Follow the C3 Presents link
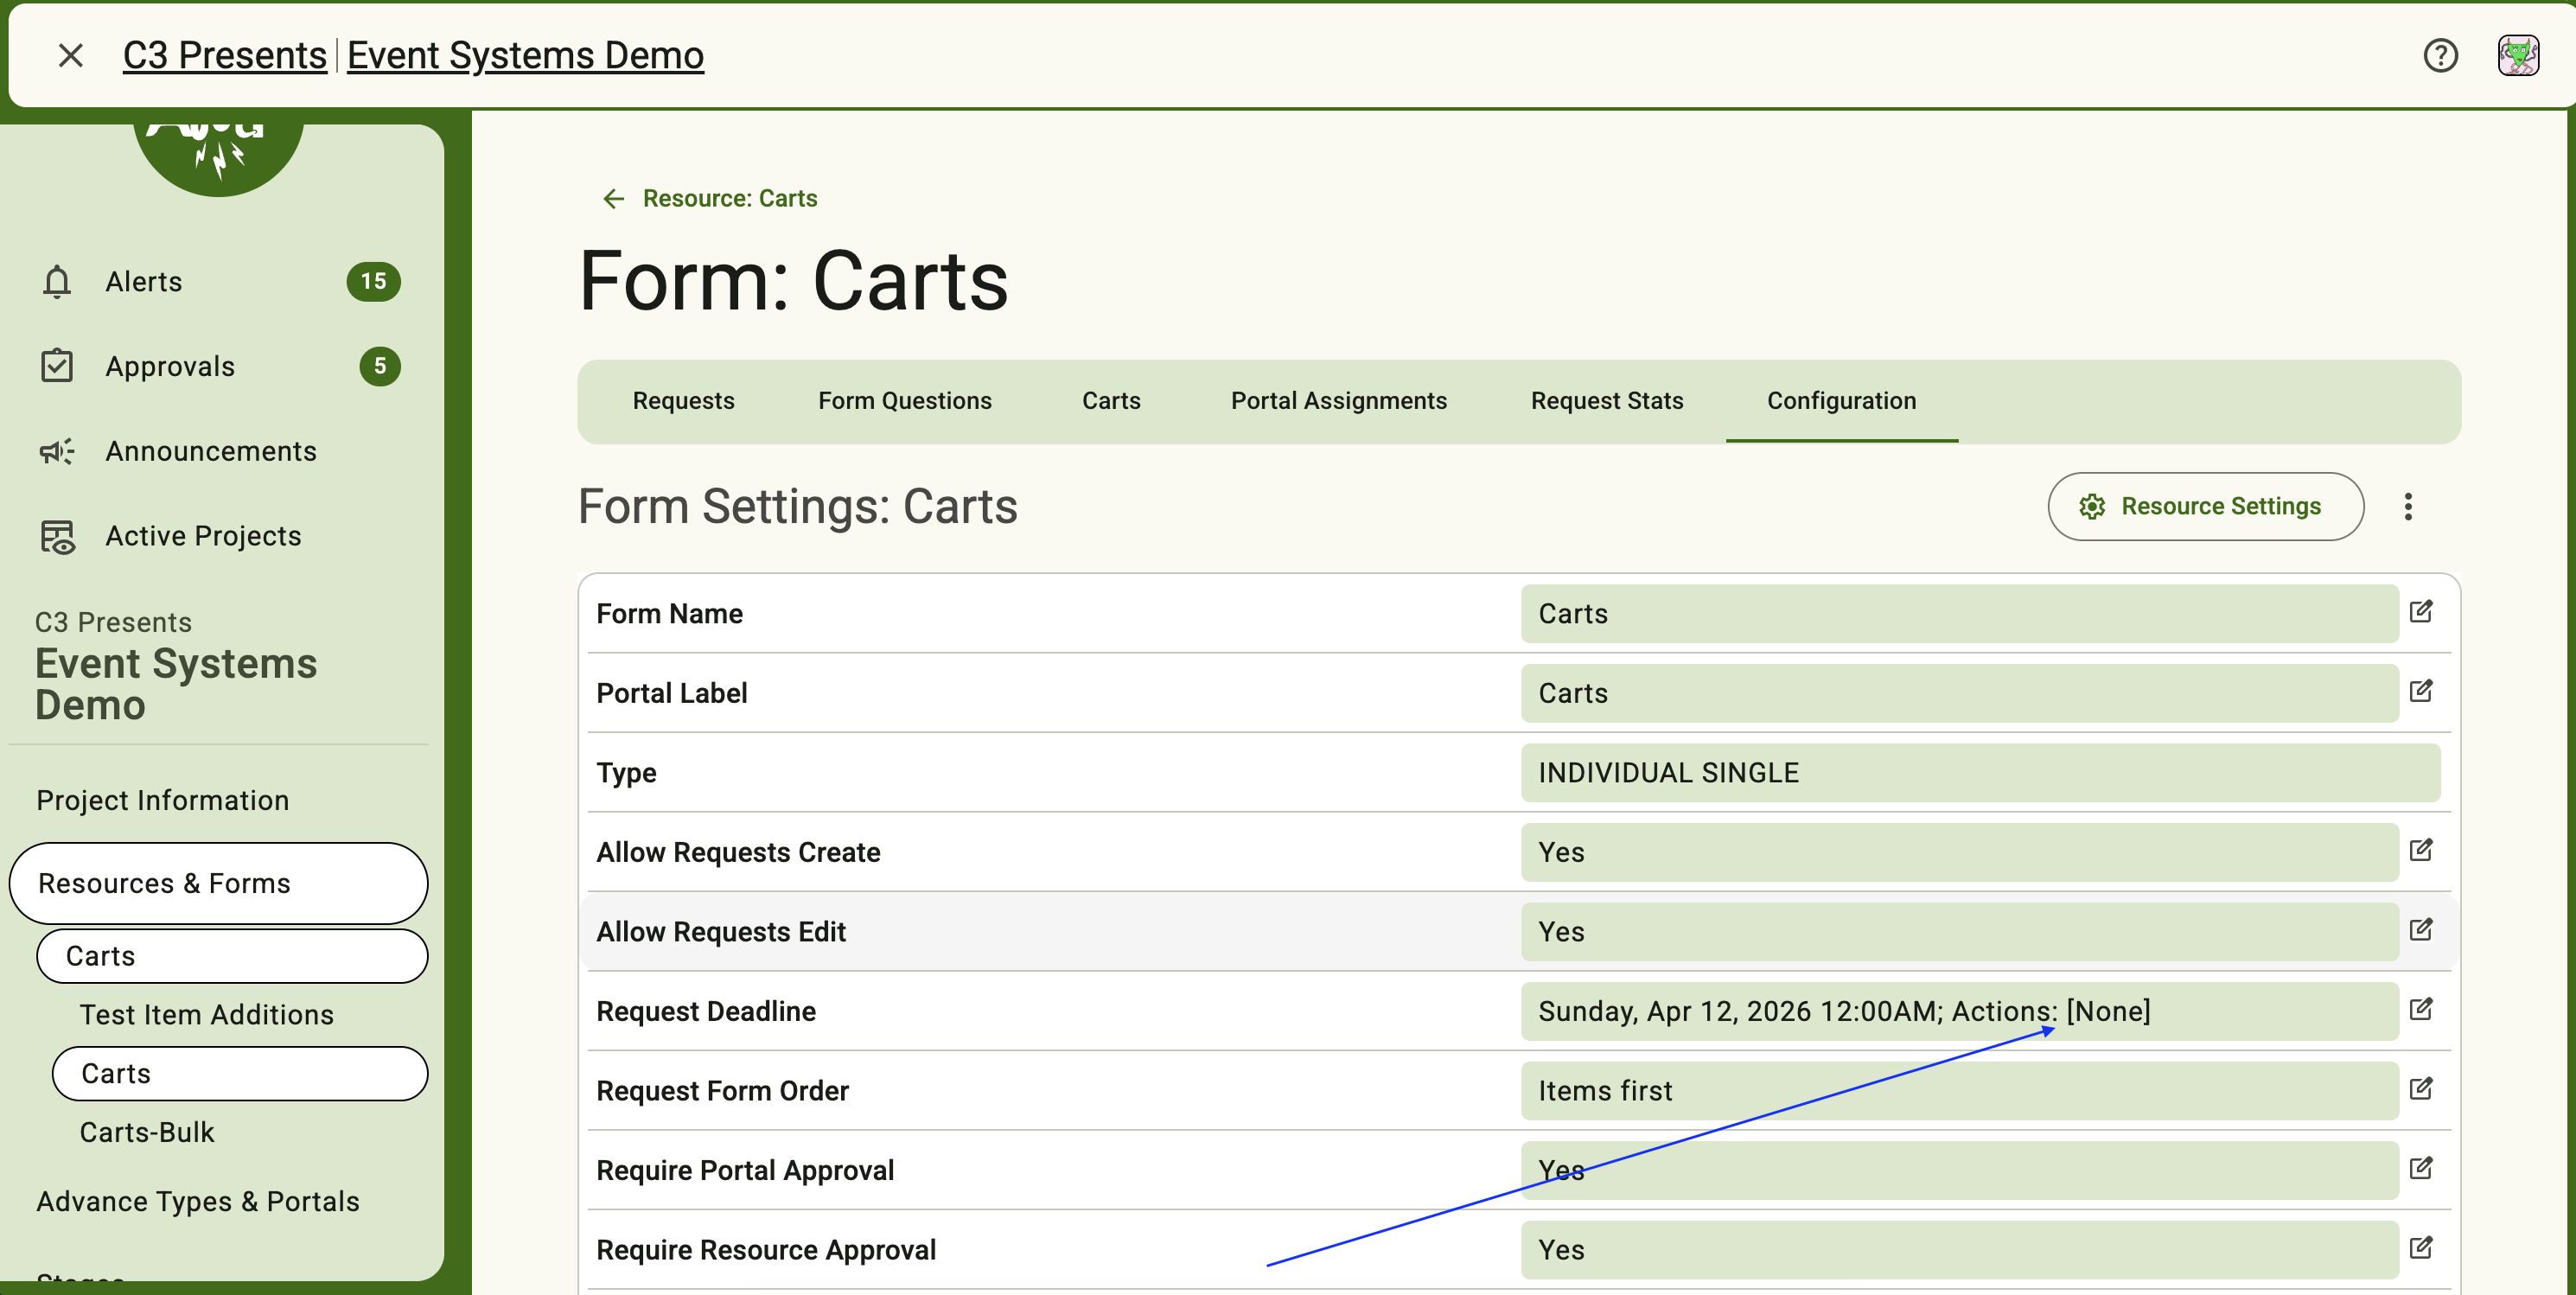Image resolution: width=2576 pixels, height=1295 pixels. tap(225, 55)
